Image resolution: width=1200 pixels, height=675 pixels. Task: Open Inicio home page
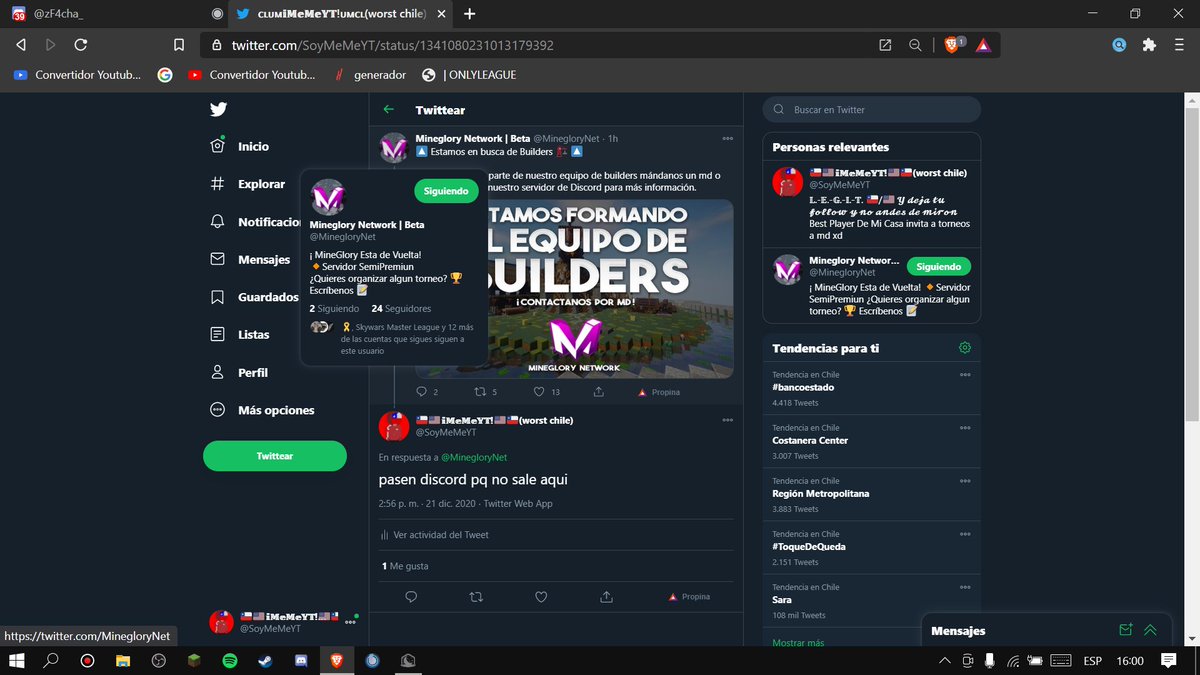click(240, 146)
